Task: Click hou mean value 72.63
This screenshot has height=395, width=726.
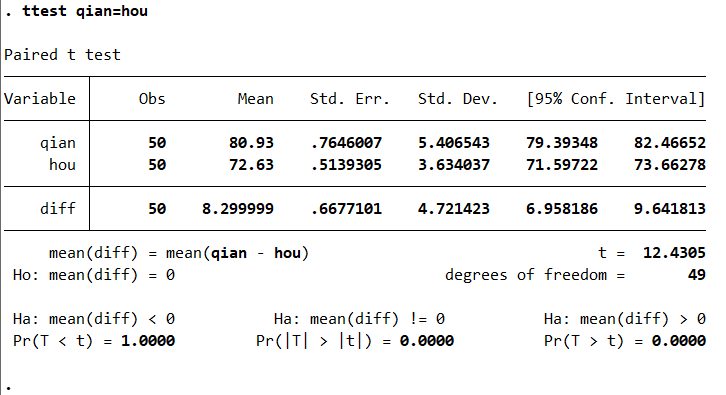Action: (x=251, y=164)
